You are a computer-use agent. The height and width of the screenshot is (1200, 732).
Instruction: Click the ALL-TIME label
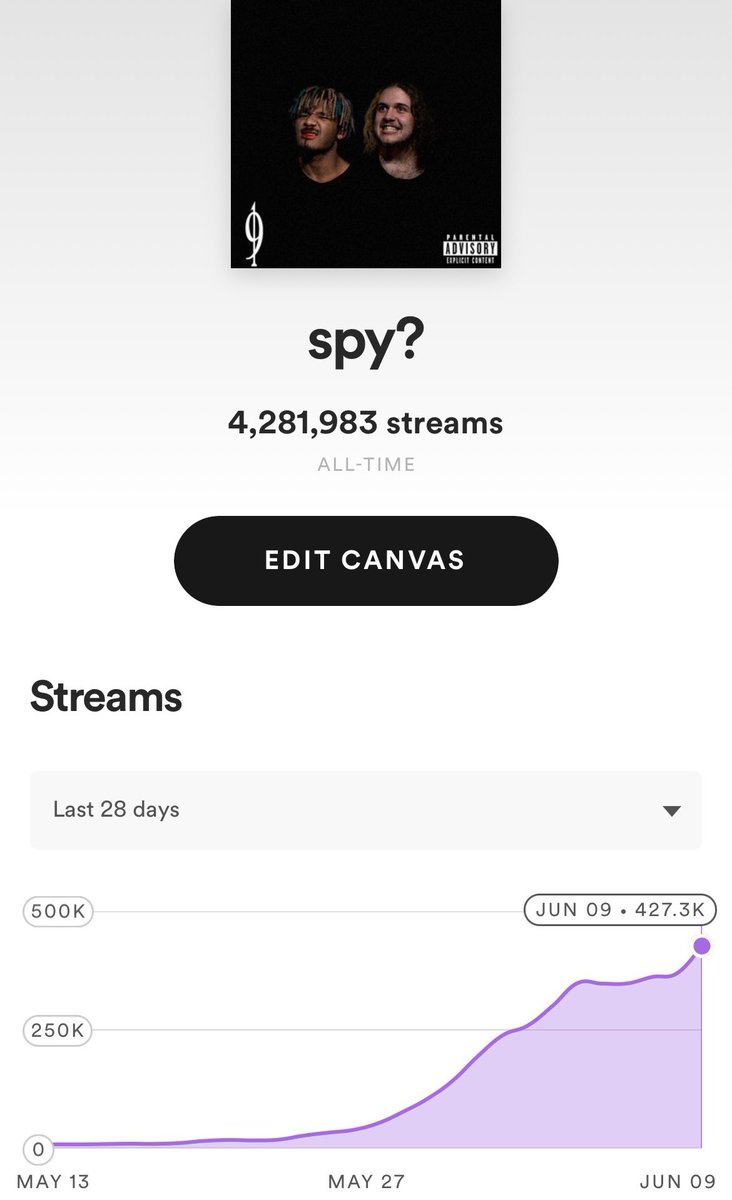[x=366, y=465]
